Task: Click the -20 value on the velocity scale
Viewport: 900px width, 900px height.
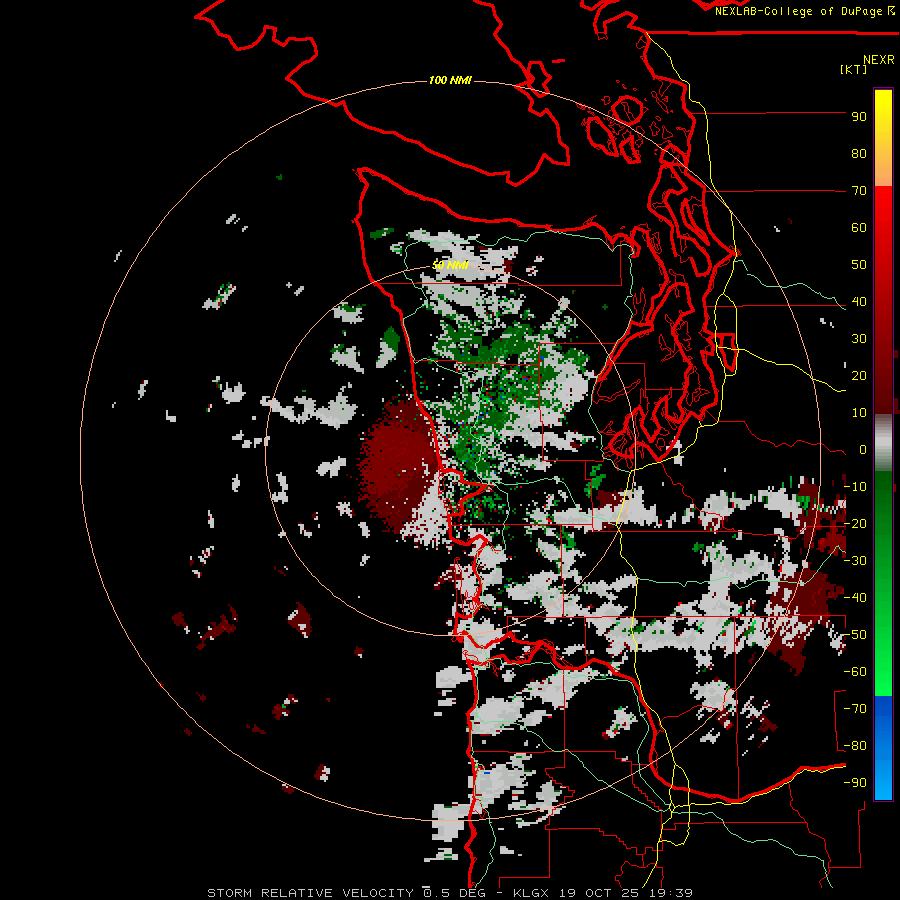Action: tap(855, 523)
